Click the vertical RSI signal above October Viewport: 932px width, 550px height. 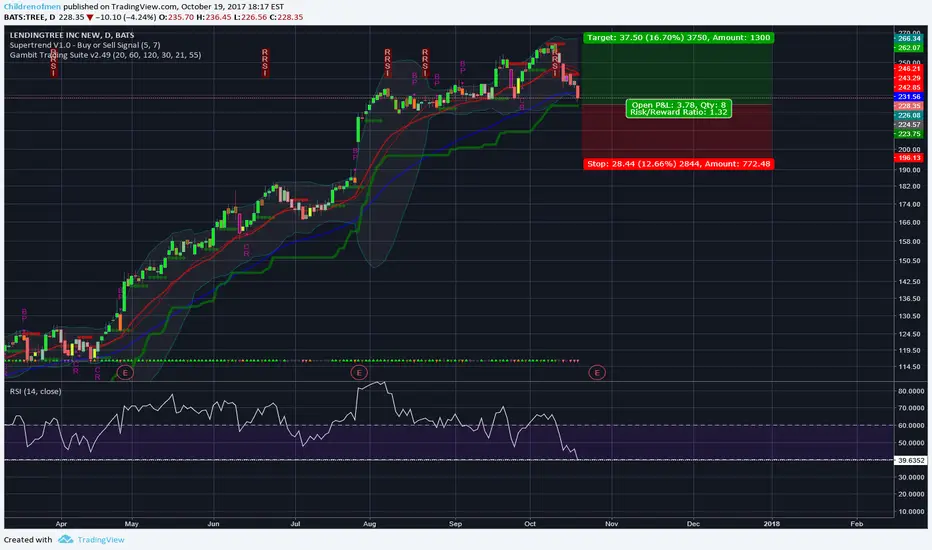[x=555, y=63]
